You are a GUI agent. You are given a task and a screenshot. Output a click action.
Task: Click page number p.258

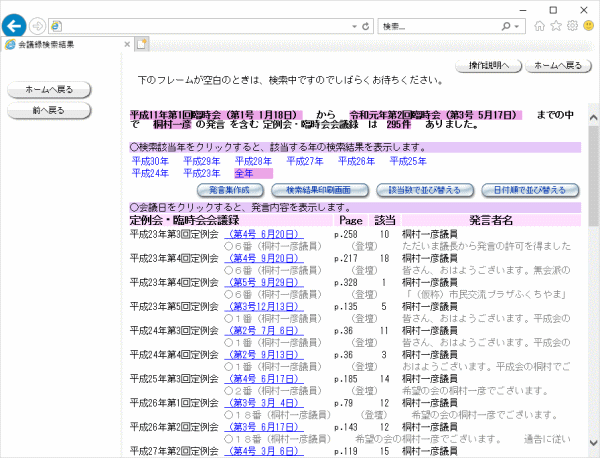[346, 234]
